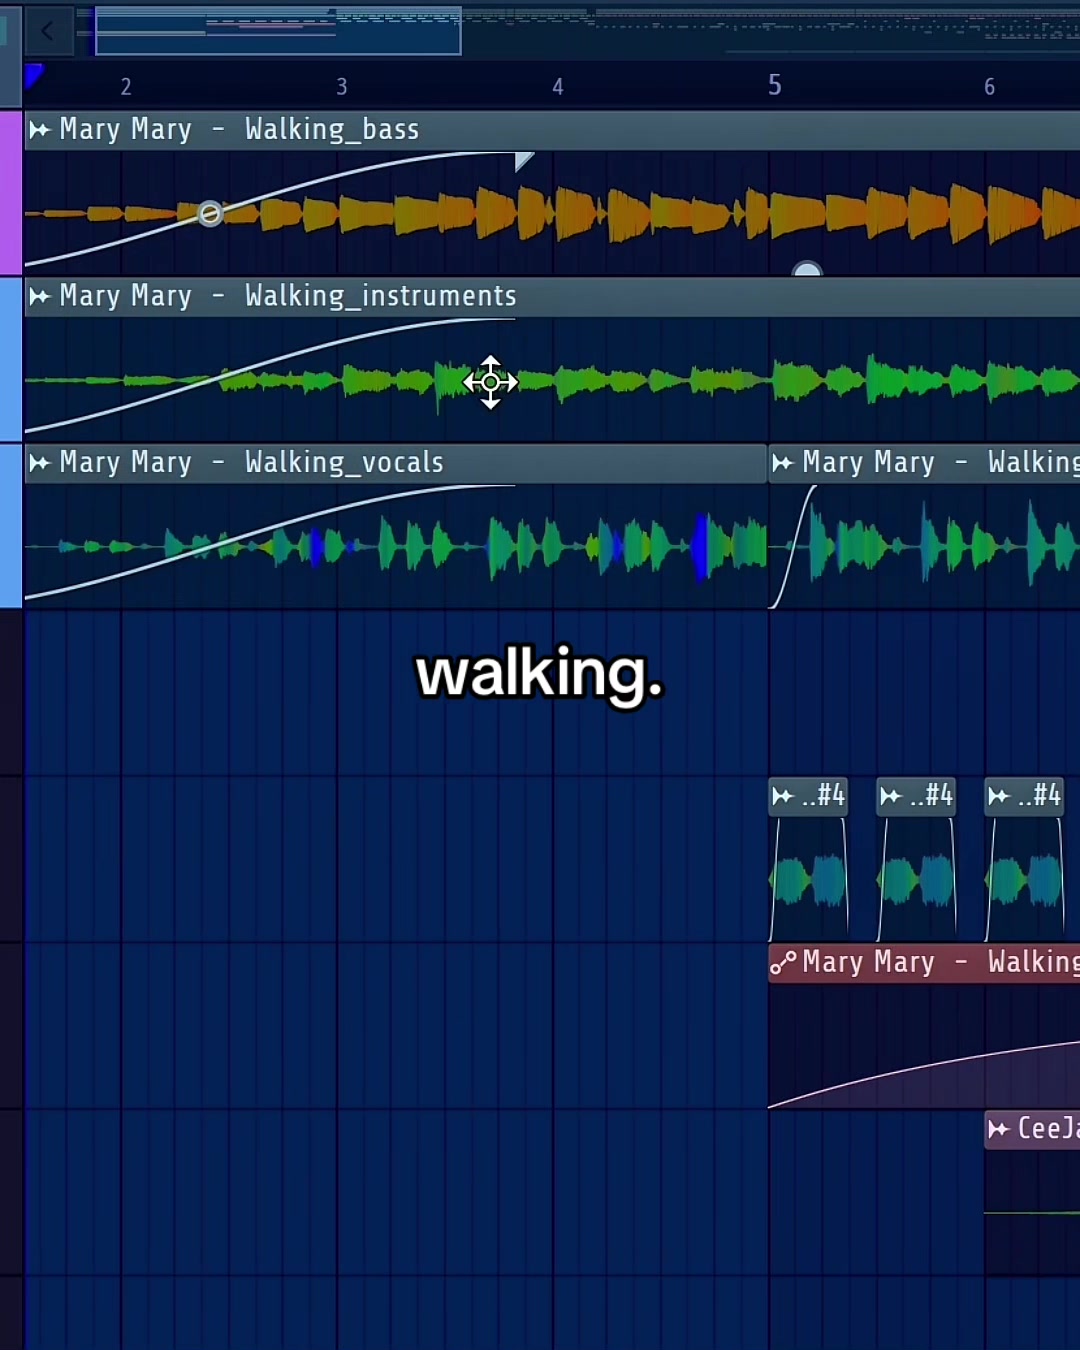Screen dimensions: 1080x1350
Task: Open menu icon of second ..#4 clip
Action: coord(891,796)
